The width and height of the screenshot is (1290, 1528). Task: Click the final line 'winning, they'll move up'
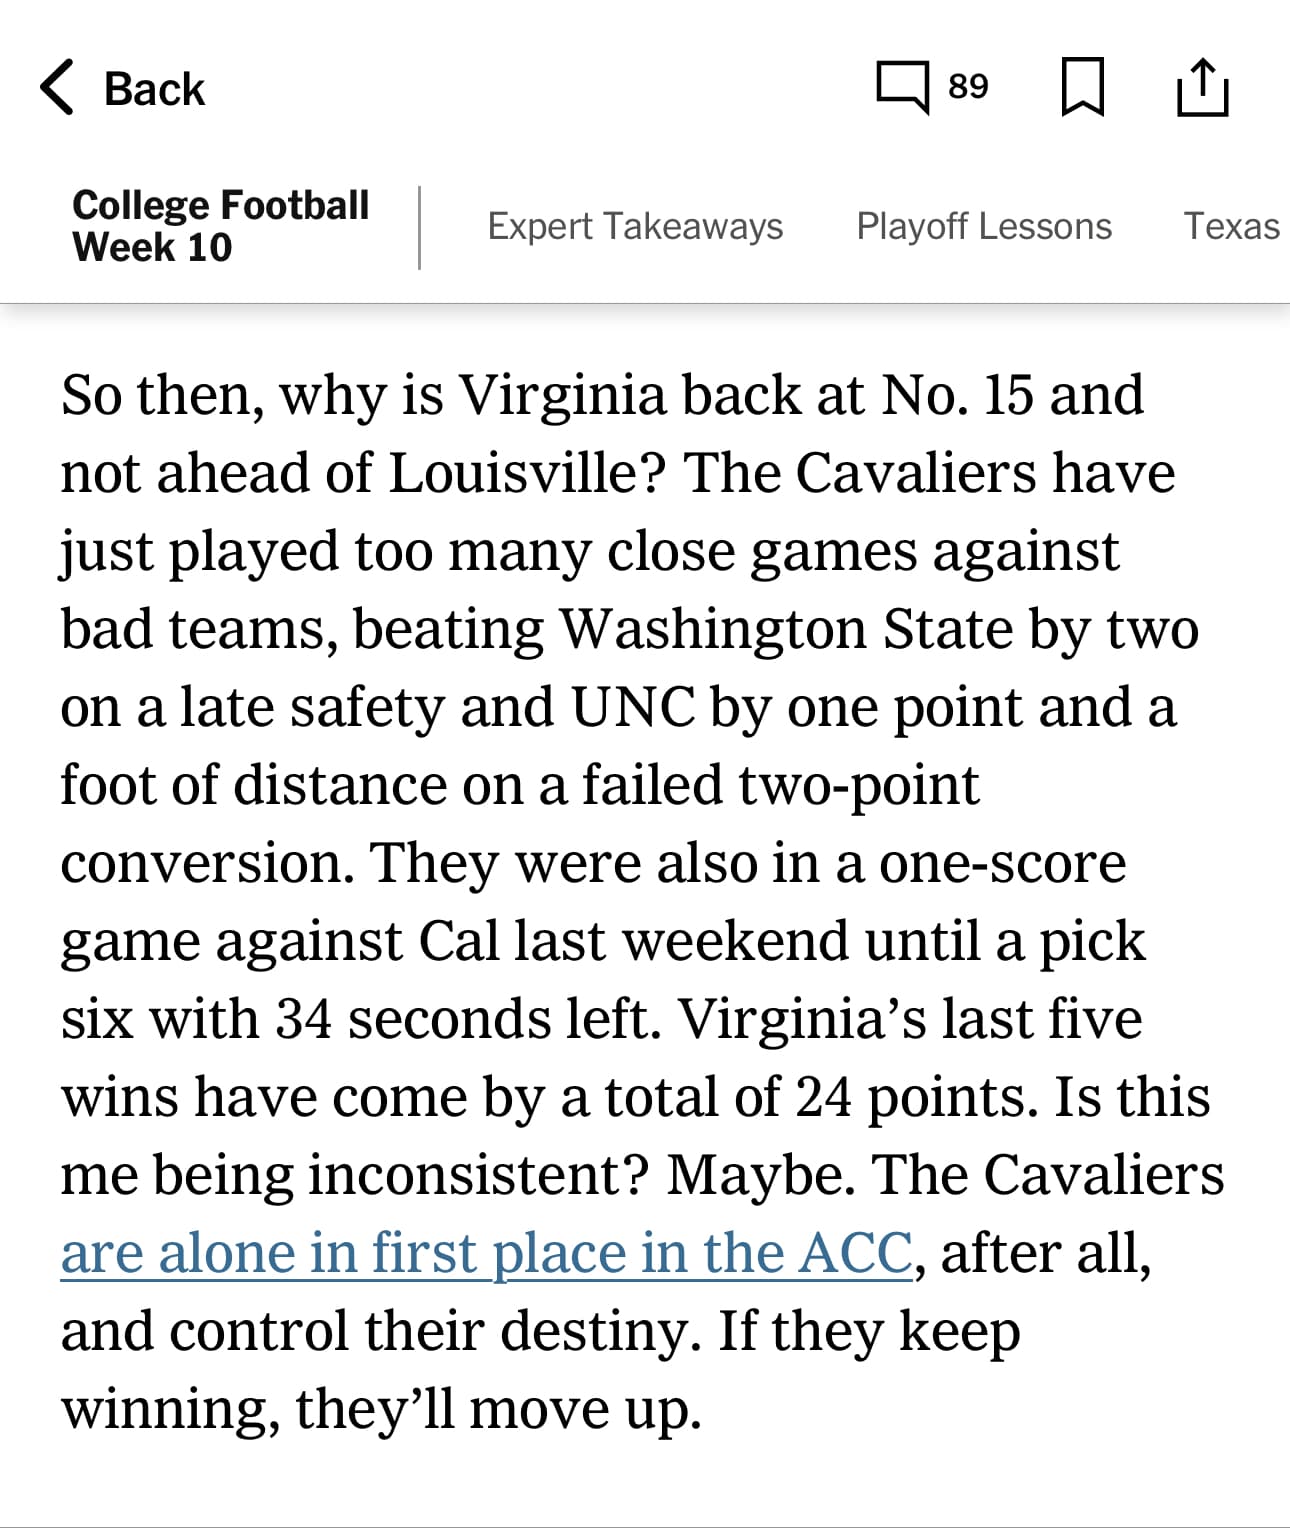[x=381, y=1409]
